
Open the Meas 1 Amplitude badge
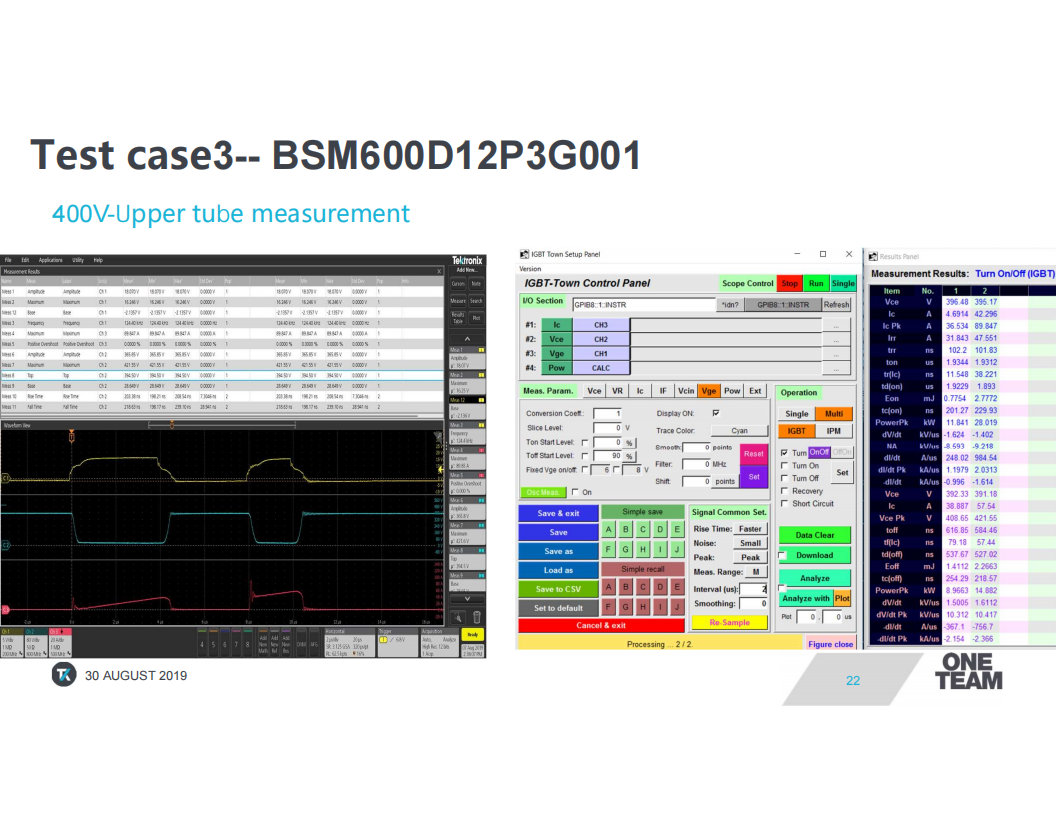click(467, 358)
